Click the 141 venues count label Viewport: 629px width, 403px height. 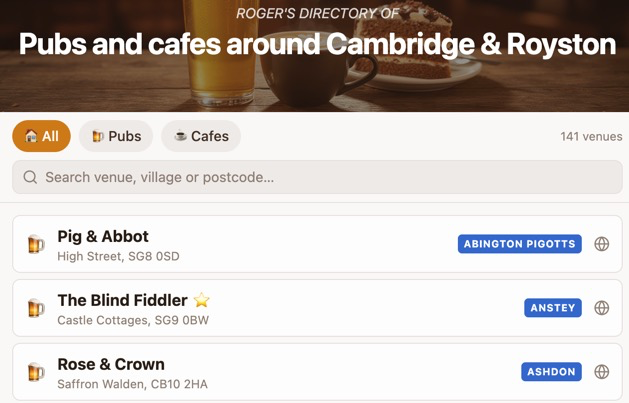click(591, 136)
